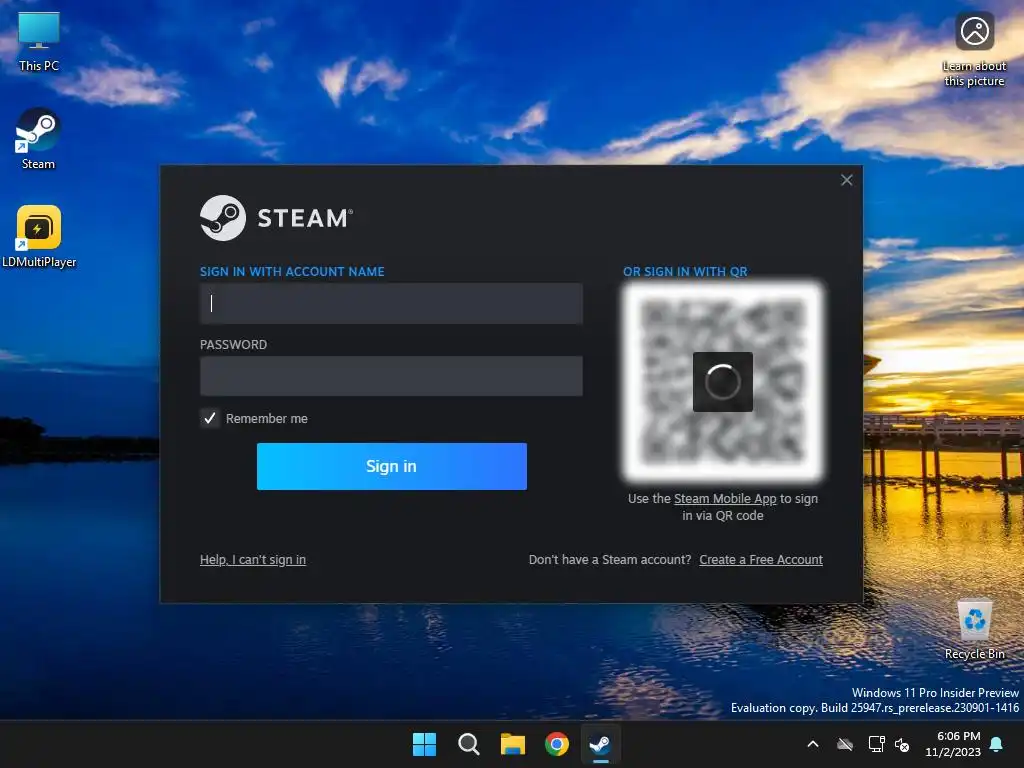
Task: Open the Help, I can't sign in link
Action: coord(253,560)
